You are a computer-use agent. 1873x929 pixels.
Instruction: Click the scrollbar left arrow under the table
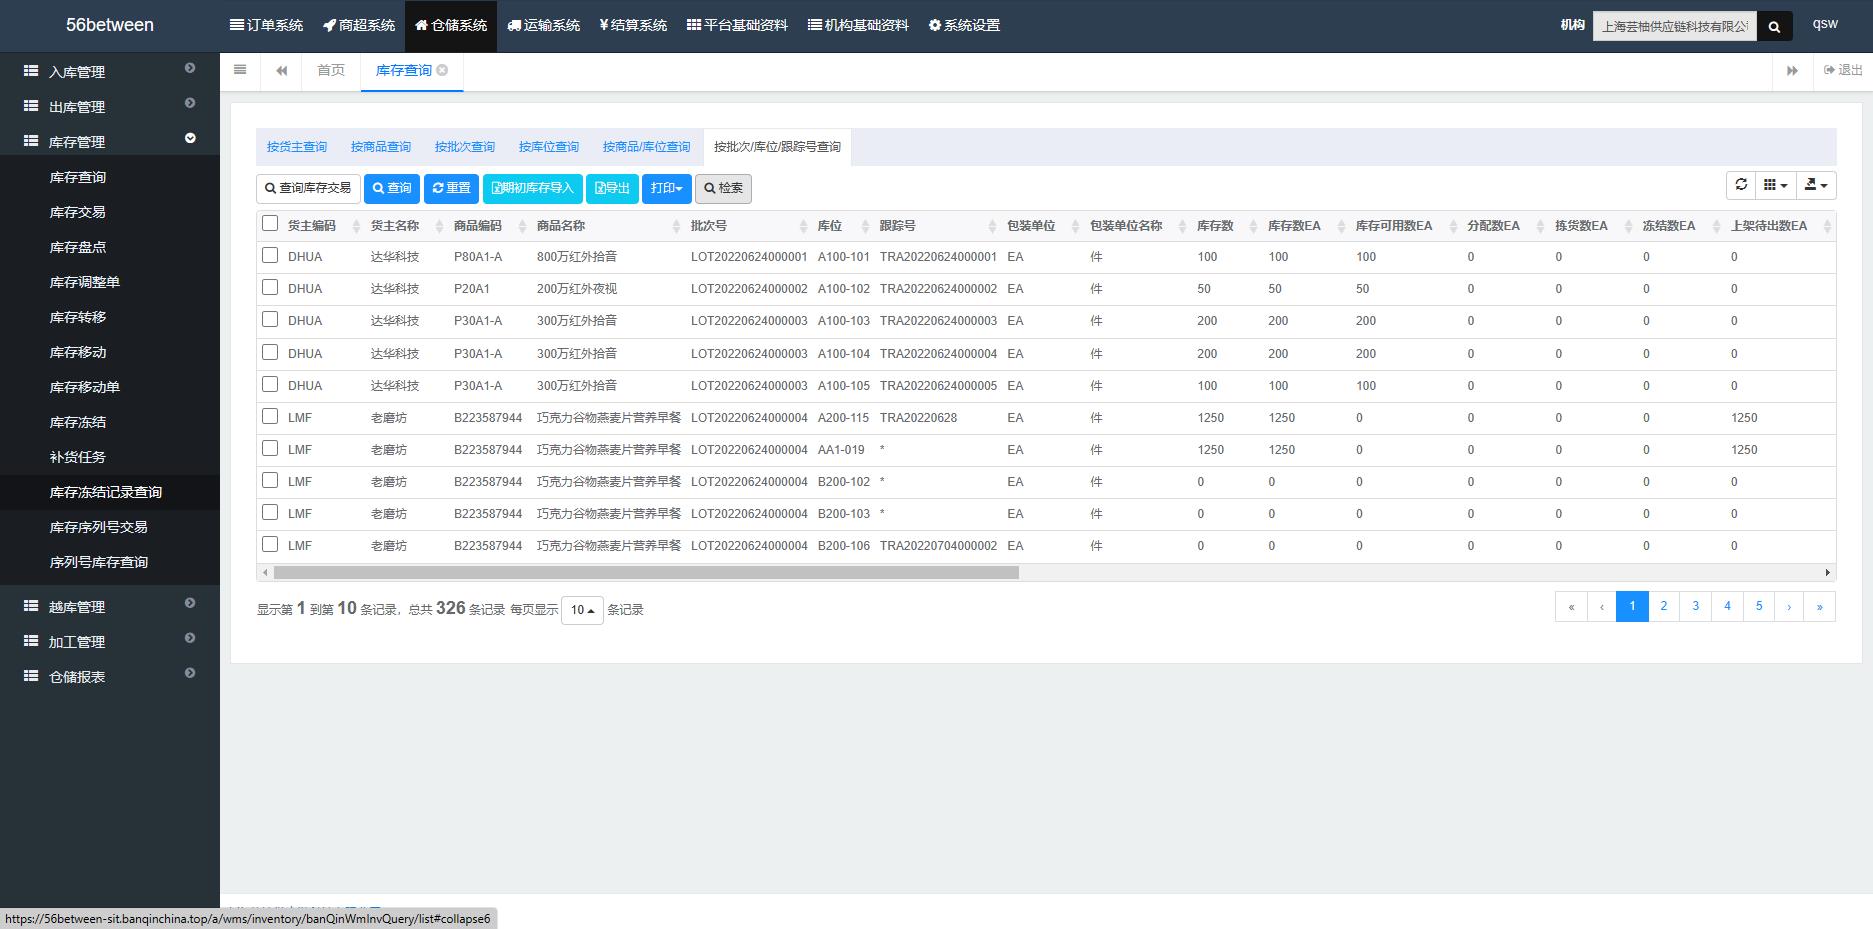pyautogui.click(x=265, y=573)
